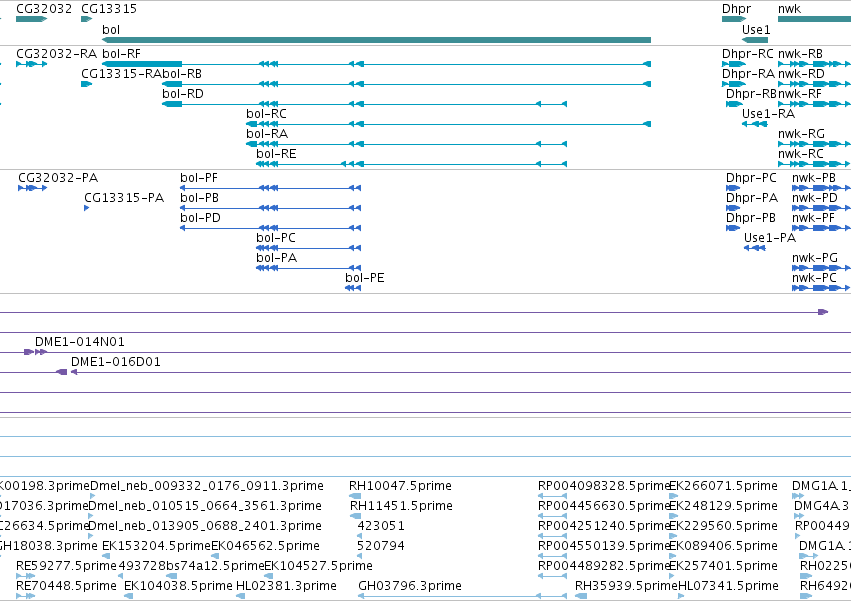Select Dmel_neb_010515_0664_3561.3prime
Viewport: 851px width, 601px height.
[x=91, y=516]
